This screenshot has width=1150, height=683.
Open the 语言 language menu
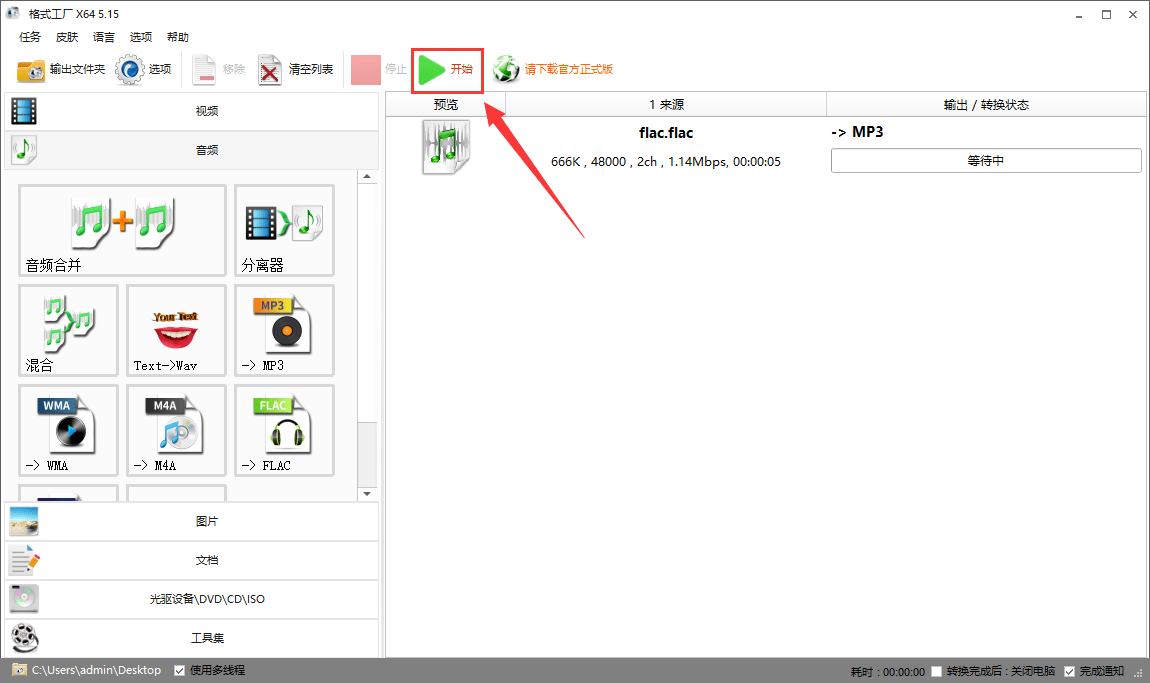103,36
